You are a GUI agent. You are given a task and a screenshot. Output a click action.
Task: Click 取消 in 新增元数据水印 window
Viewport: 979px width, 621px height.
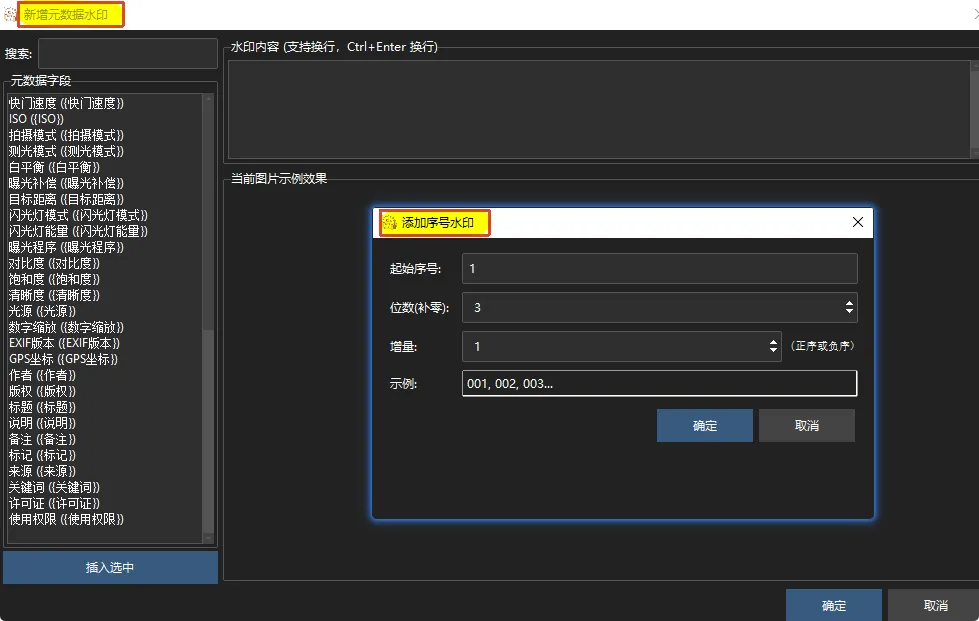pos(935,605)
